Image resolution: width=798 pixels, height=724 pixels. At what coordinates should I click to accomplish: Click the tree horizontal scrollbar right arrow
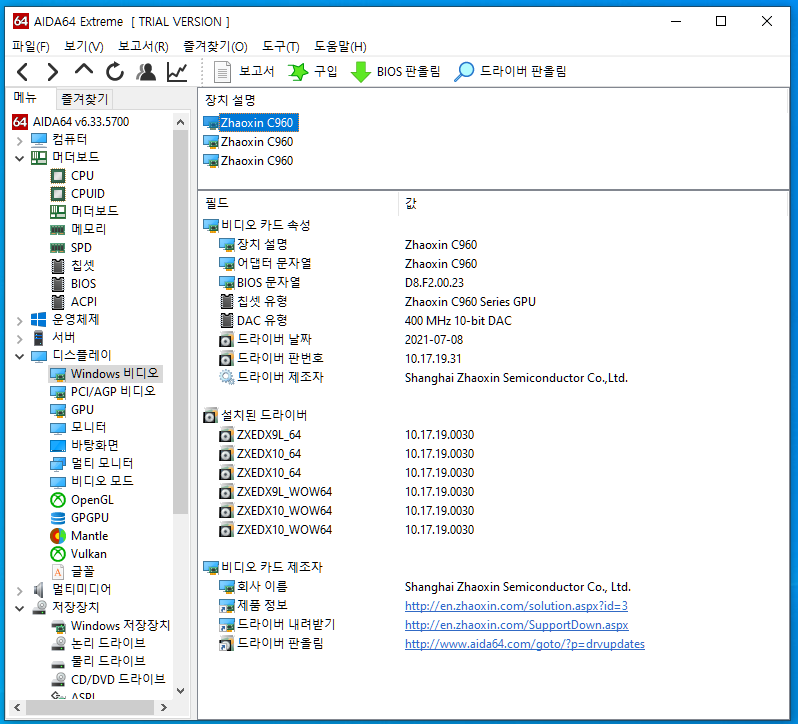163,707
